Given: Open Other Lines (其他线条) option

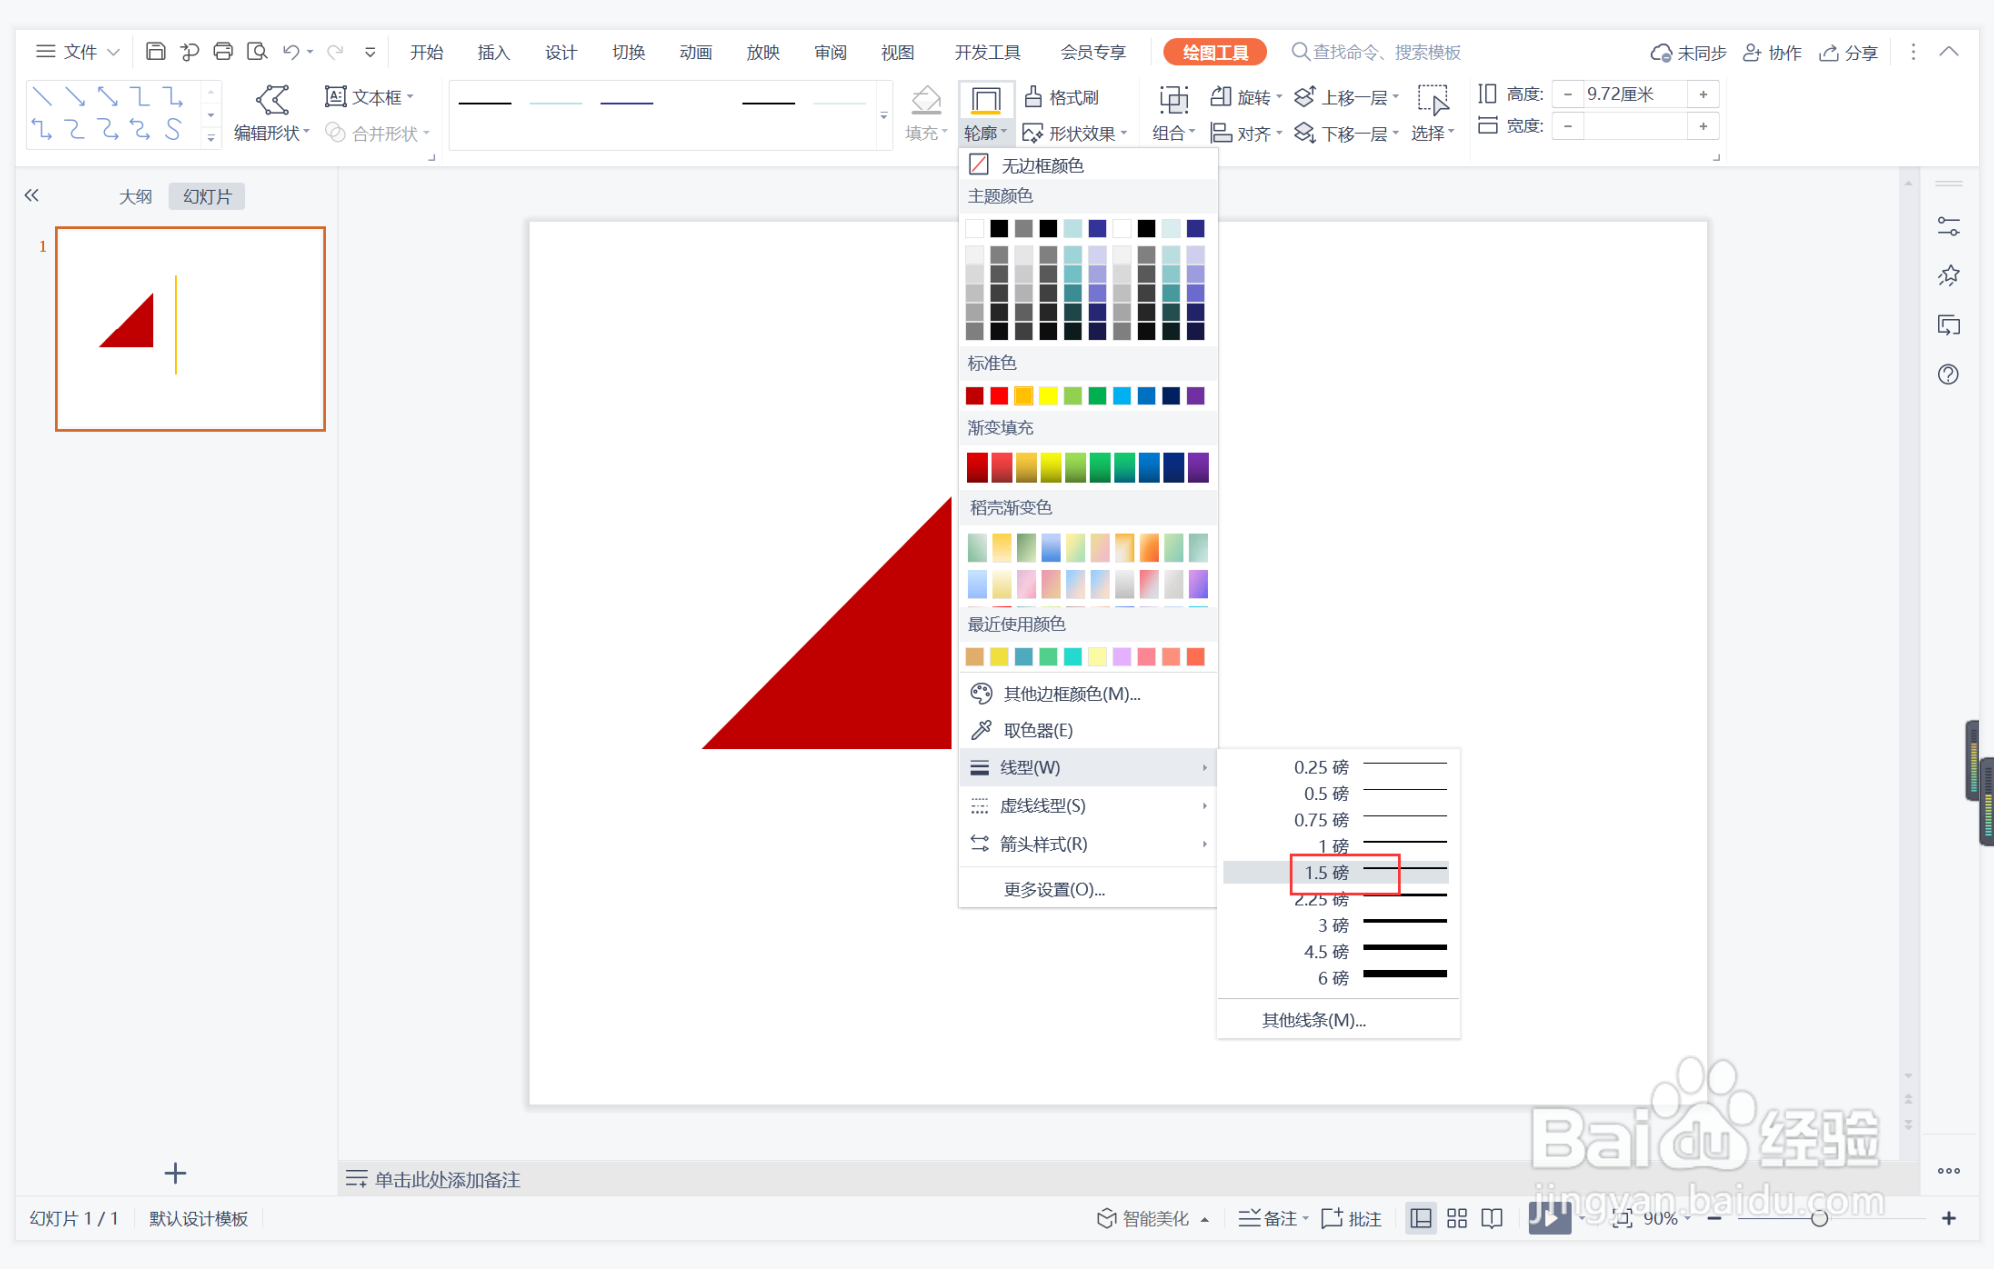Looking at the screenshot, I should 1338,1020.
